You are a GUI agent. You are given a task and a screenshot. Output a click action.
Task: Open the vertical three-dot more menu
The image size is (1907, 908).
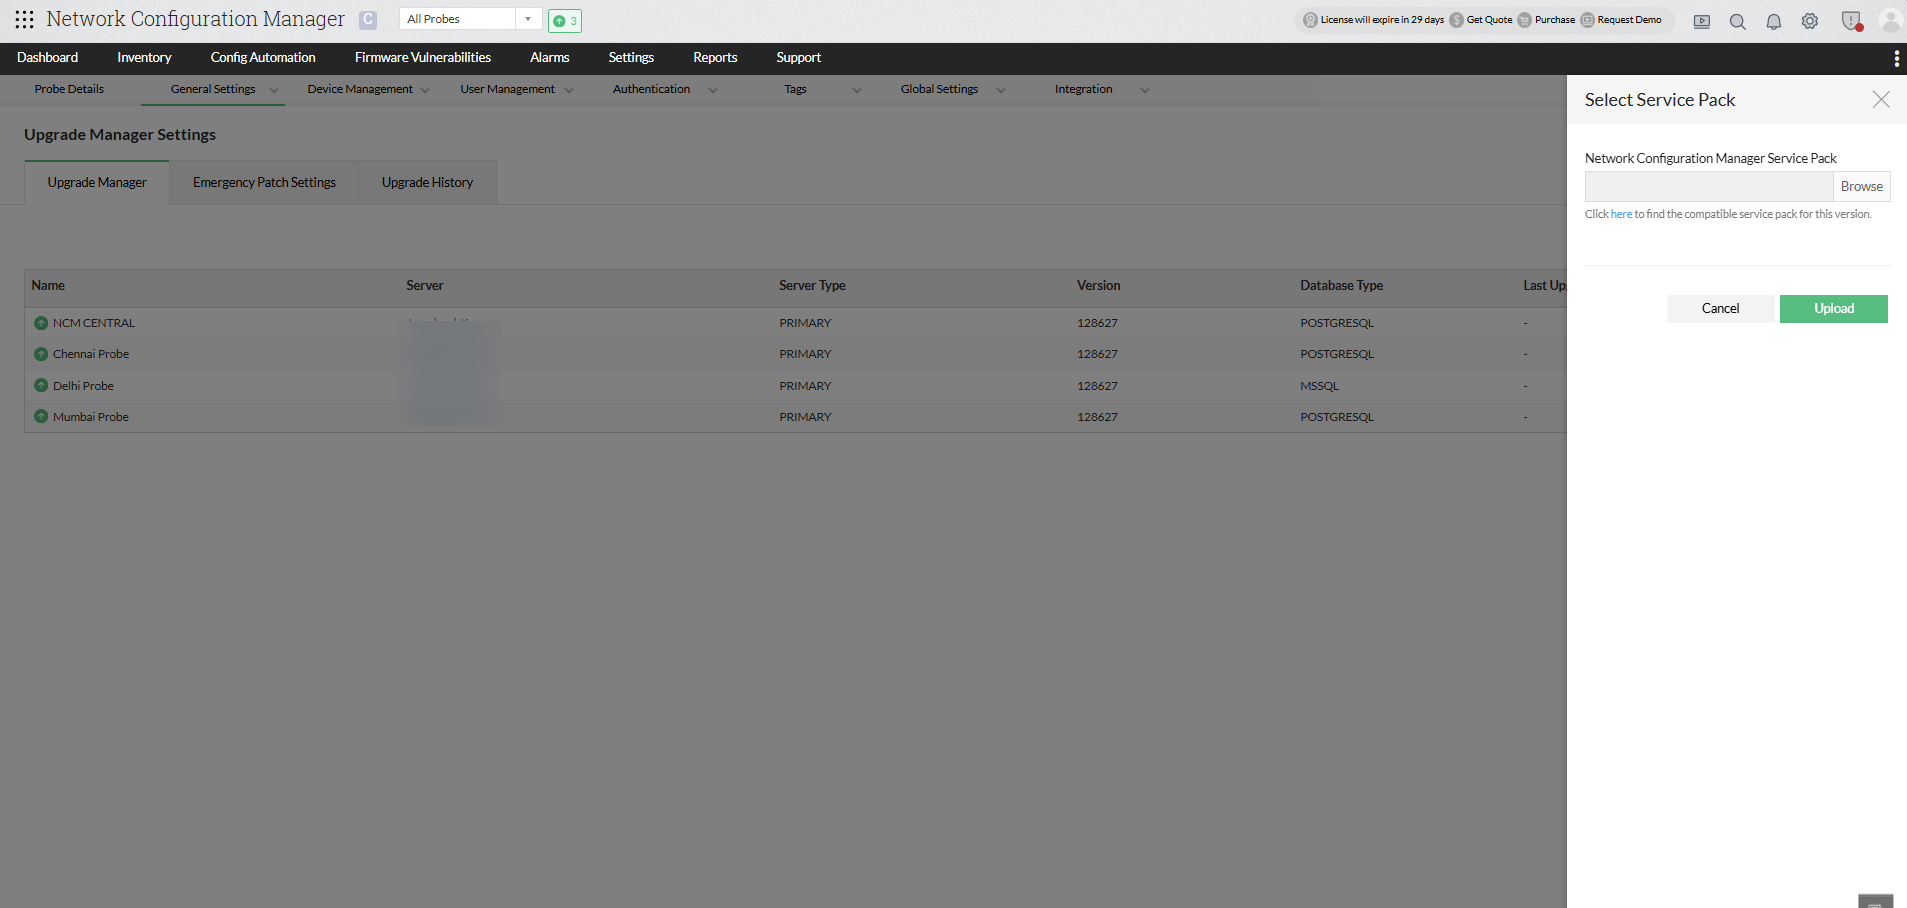[1896, 59]
